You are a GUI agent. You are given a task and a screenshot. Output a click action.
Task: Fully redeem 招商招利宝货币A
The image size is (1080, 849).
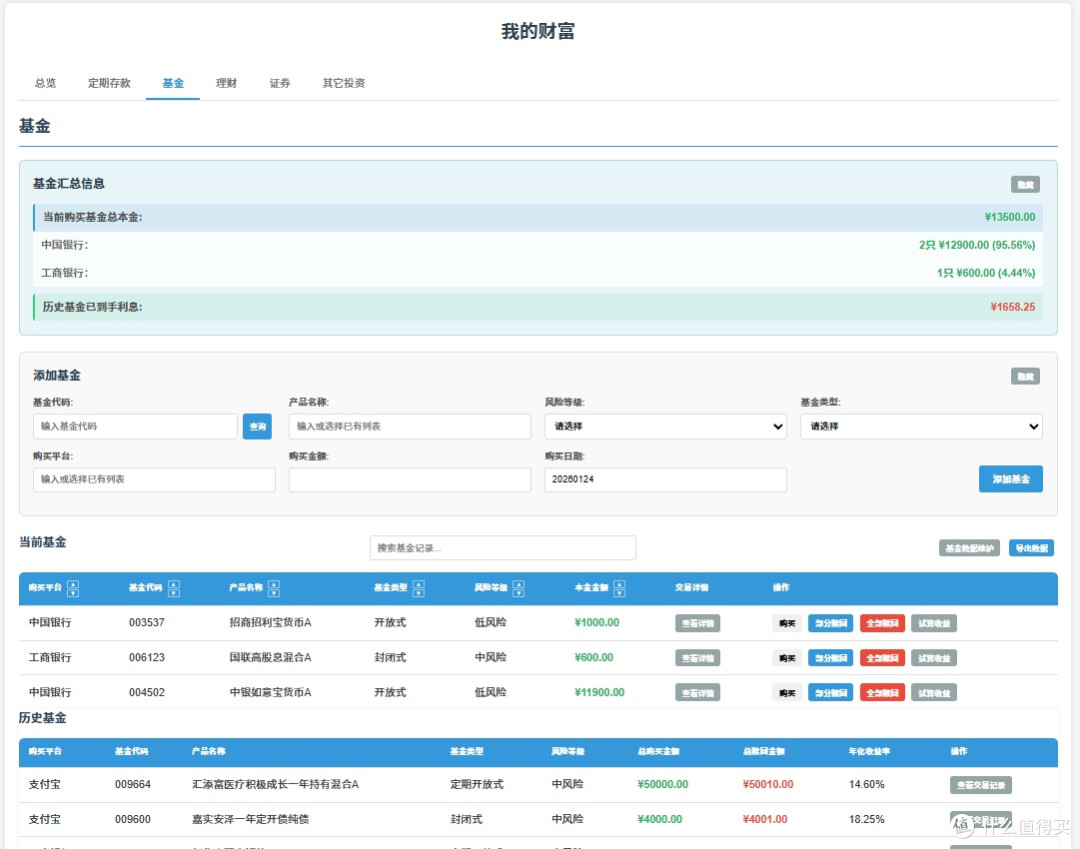point(882,623)
